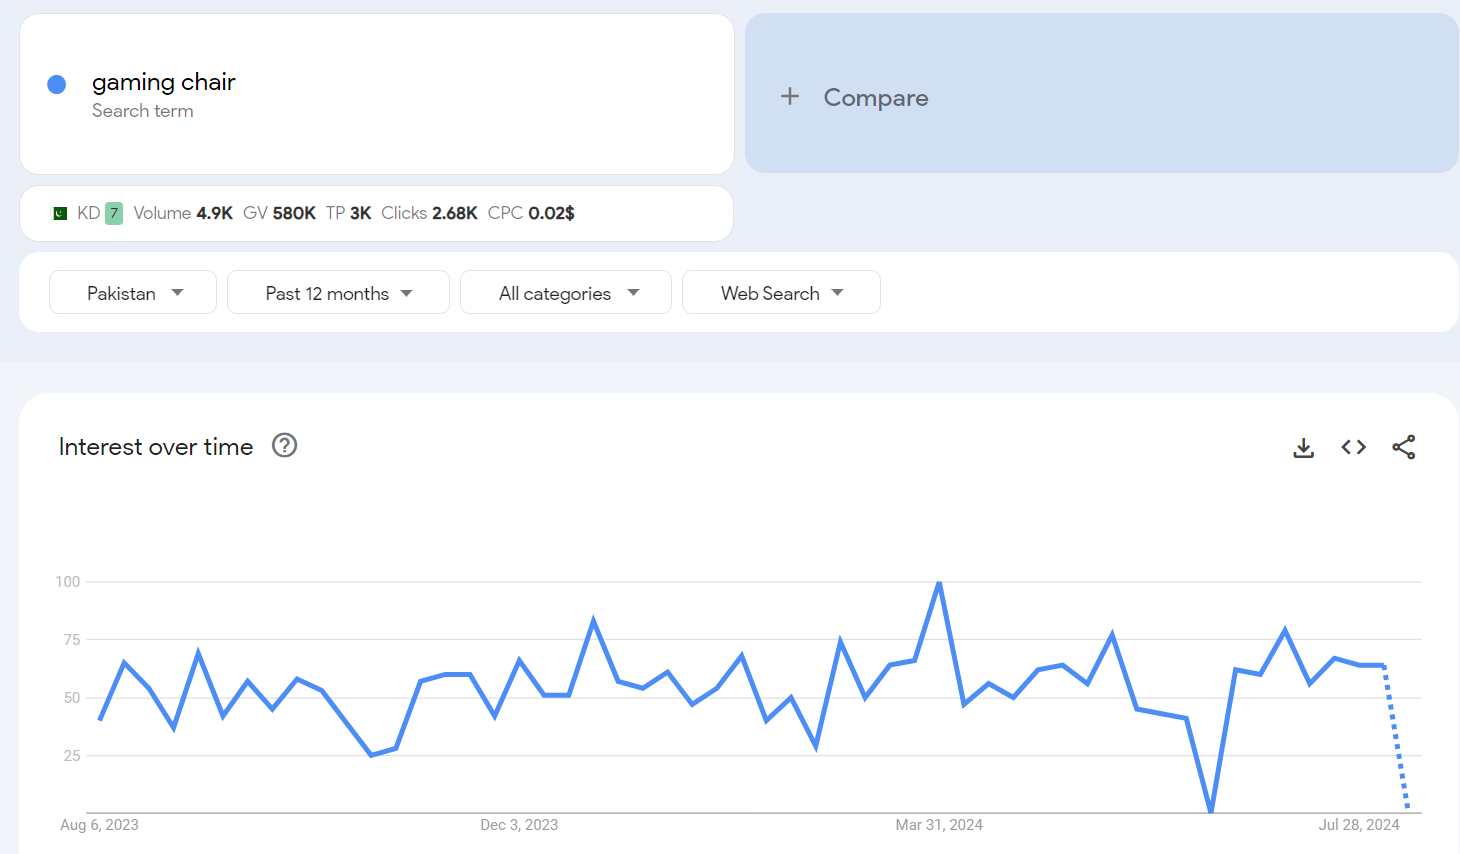Click the embed code icon
This screenshot has width=1460, height=854.
pos(1353,447)
